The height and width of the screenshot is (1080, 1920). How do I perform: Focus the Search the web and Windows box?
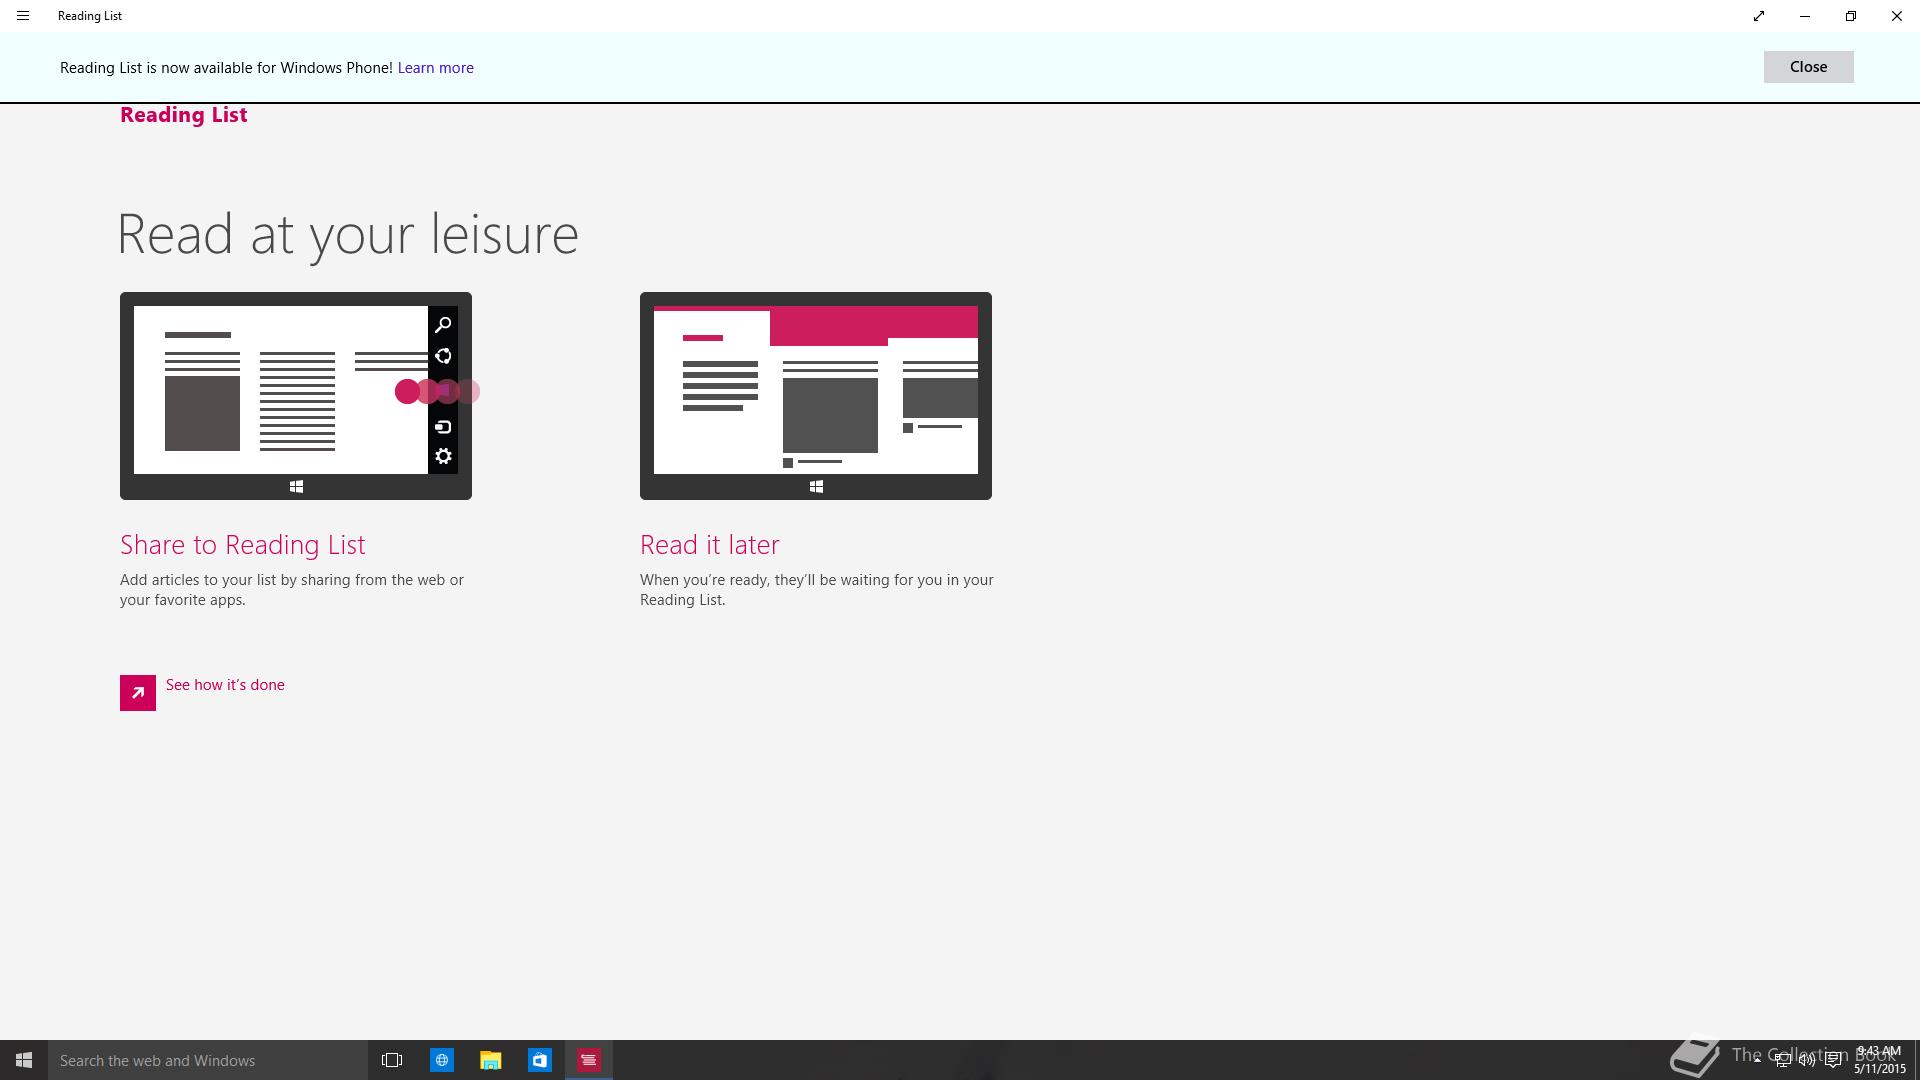(208, 1060)
